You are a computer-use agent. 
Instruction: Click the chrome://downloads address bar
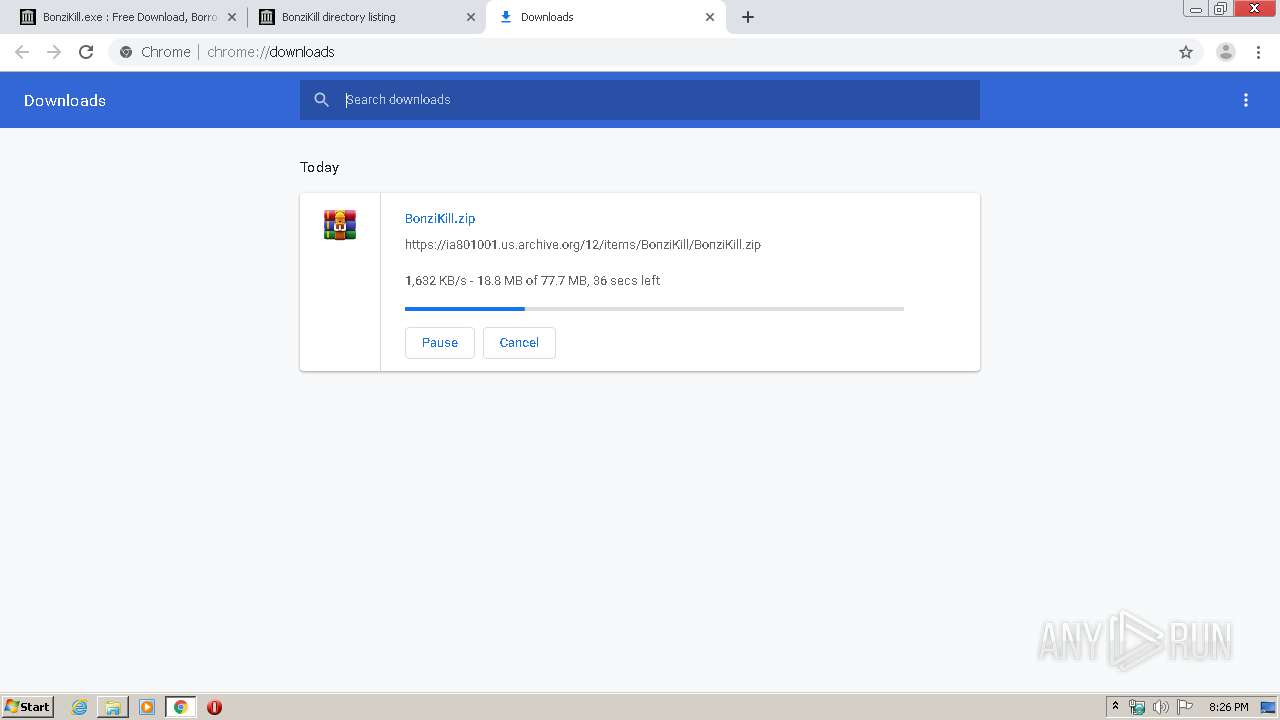coord(640,52)
